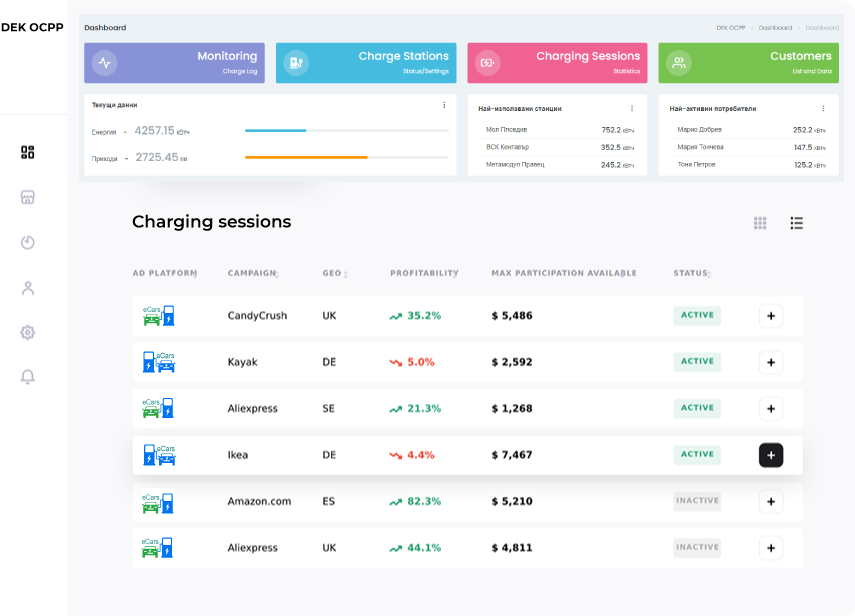This screenshot has width=855, height=616.
Task: Click the notifications bell icon
Action: 28,377
